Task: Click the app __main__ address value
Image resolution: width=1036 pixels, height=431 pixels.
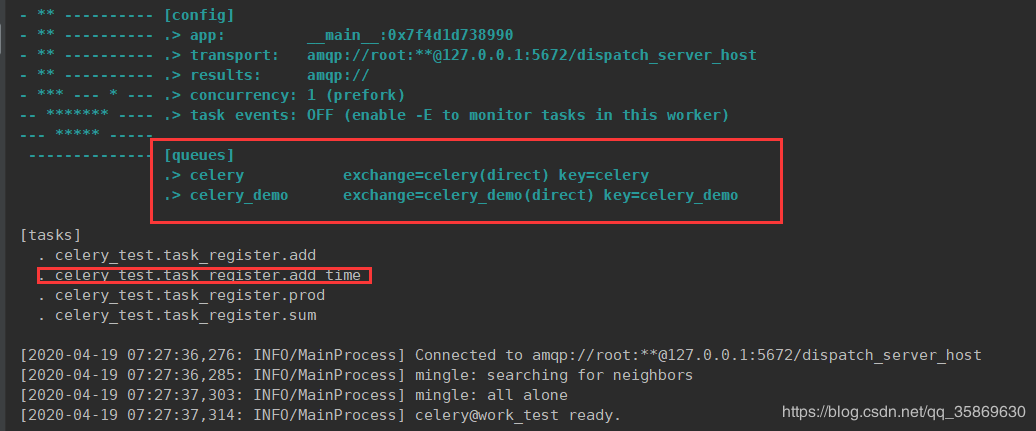Action: pyautogui.click(x=410, y=35)
